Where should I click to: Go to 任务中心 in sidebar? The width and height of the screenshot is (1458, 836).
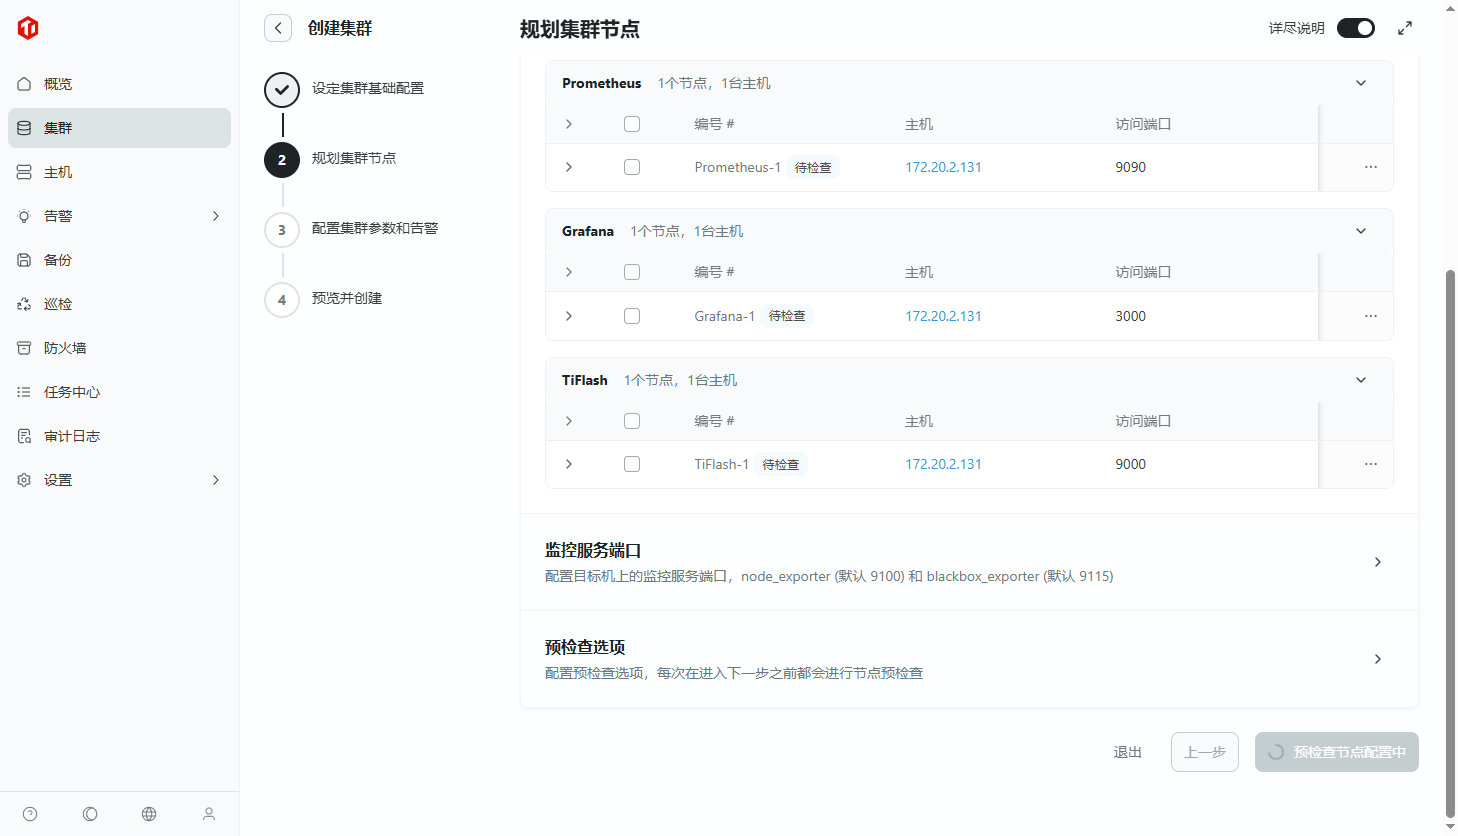(72, 392)
